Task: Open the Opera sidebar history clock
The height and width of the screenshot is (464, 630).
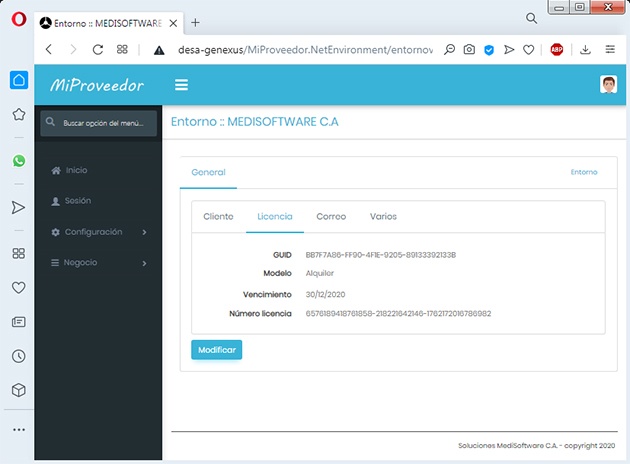Action: [18, 356]
